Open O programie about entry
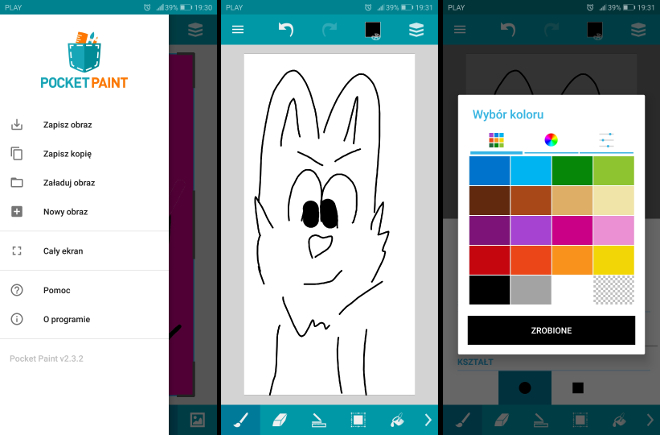The width and height of the screenshot is (660, 435). click(66, 319)
